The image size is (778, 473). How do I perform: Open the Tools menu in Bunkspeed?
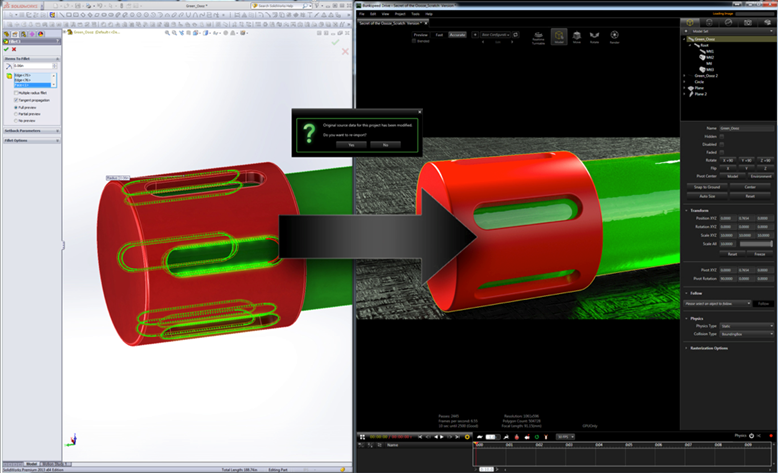point(414,14)
